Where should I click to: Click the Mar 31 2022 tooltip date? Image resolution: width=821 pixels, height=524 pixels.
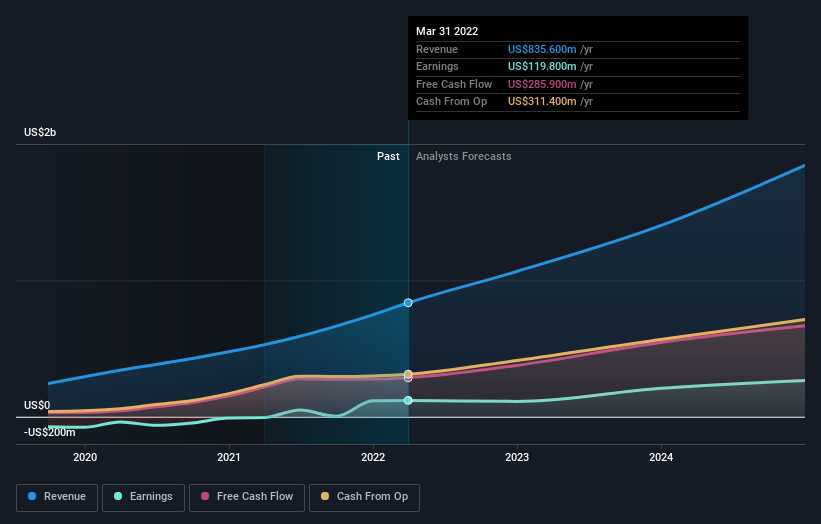447,31
